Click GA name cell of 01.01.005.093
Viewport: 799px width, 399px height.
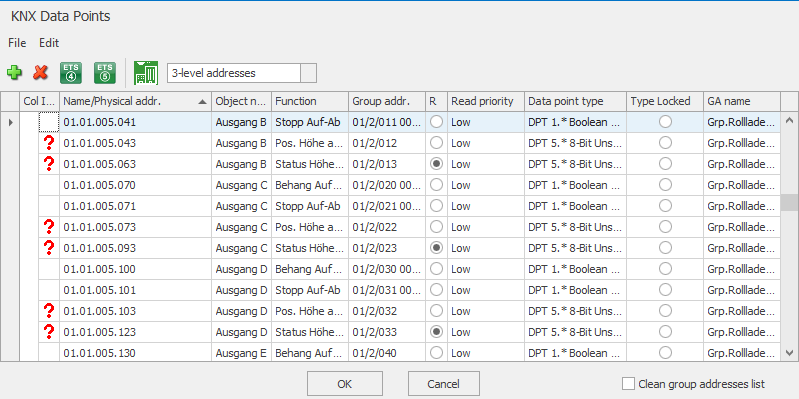742,248
